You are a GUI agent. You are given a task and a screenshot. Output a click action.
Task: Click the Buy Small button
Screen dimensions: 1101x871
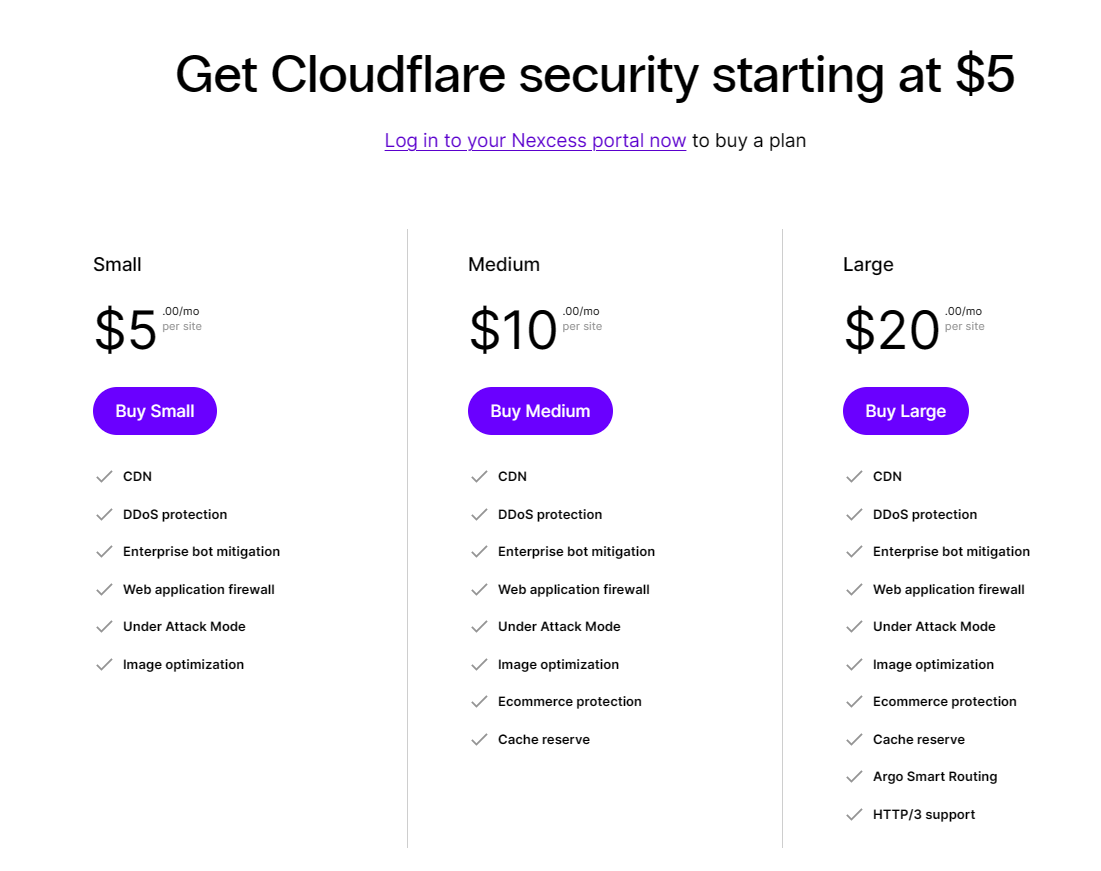tap(154, 411)
